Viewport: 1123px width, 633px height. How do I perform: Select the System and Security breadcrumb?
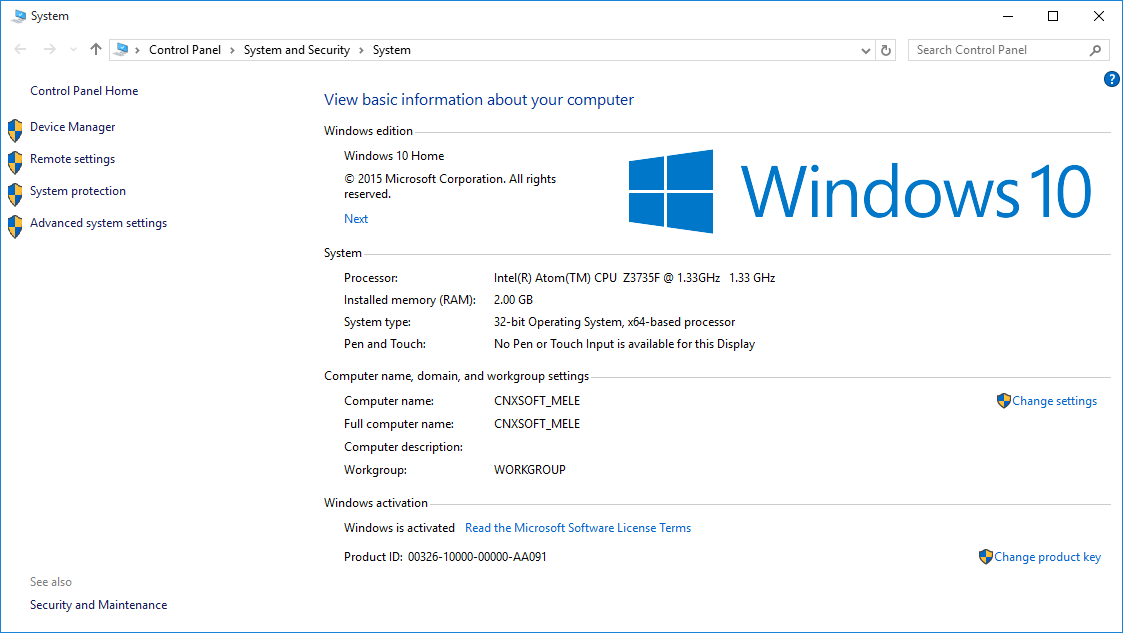click(297, 49)
